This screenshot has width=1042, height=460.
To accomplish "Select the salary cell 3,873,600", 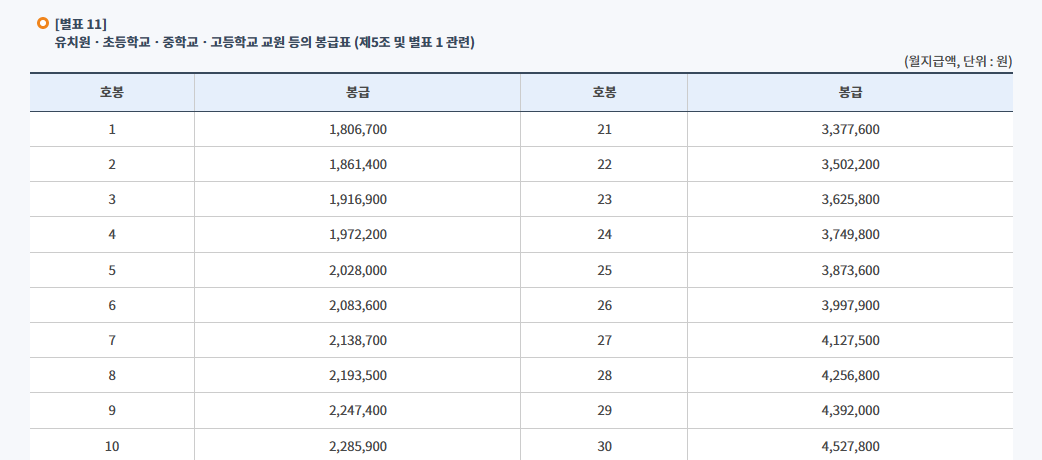I will pyautogui.click(x=851, y=271).
